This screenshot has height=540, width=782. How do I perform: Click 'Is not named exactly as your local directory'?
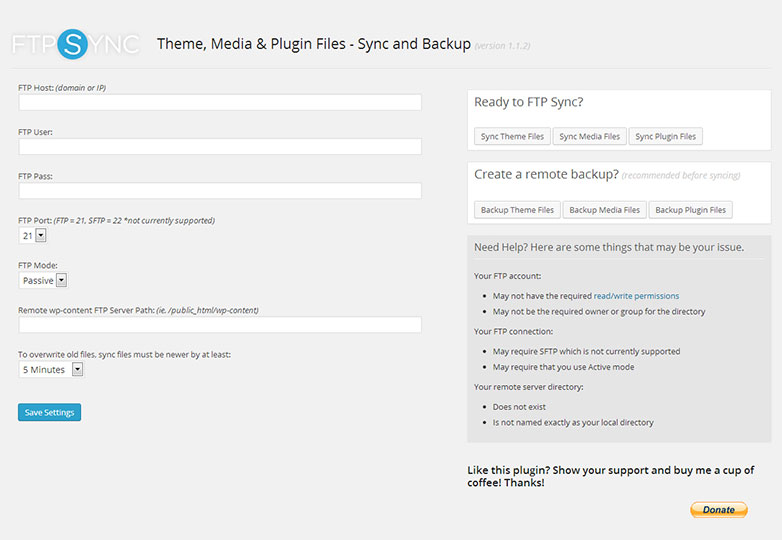coord(573,422)
